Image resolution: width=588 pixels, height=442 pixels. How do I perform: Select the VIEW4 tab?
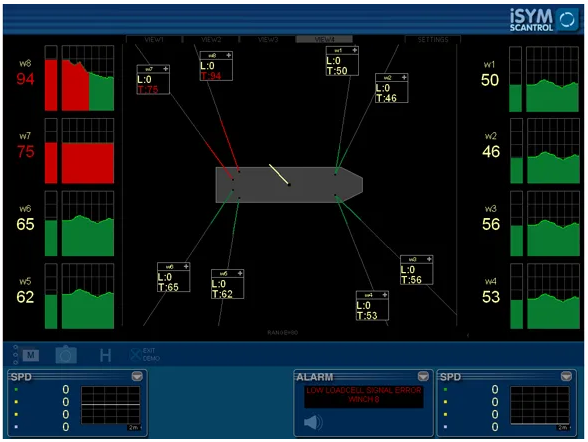point(324,39)
